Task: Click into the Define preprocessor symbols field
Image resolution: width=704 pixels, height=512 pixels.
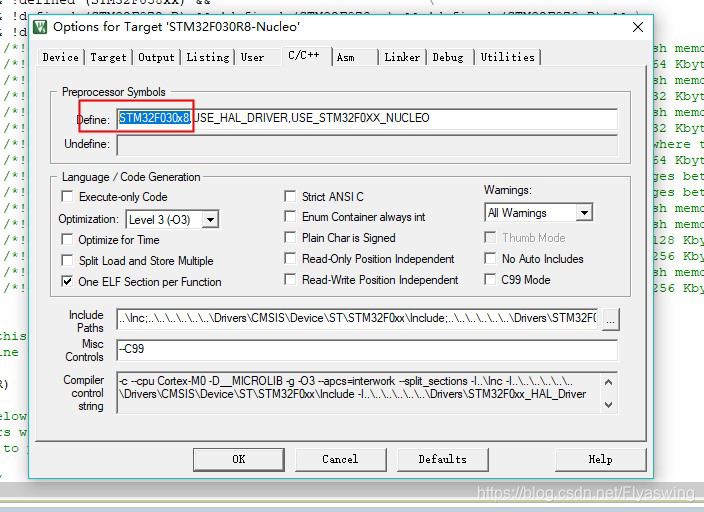Action: pyautogui.click(x=367, y=119)
